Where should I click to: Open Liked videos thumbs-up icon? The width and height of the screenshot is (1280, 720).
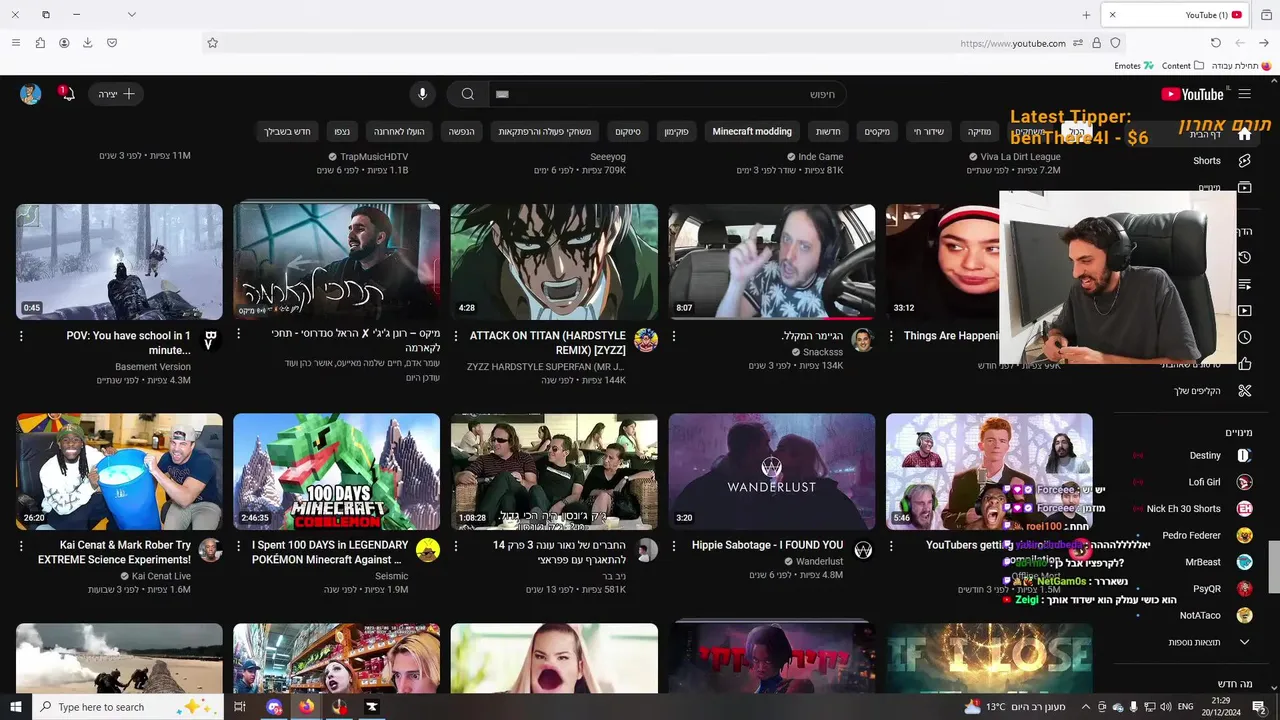(x=1245, y=364)
